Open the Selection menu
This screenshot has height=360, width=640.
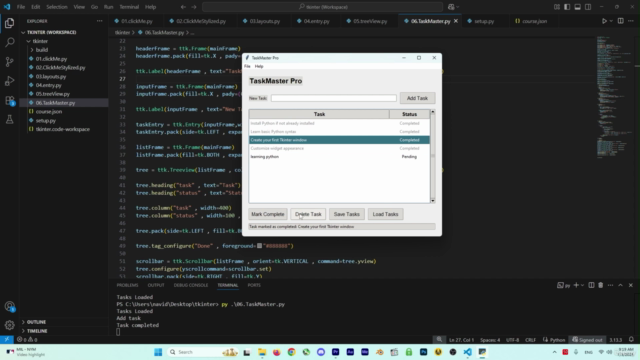pyautogui.click(x=57, y=7)
